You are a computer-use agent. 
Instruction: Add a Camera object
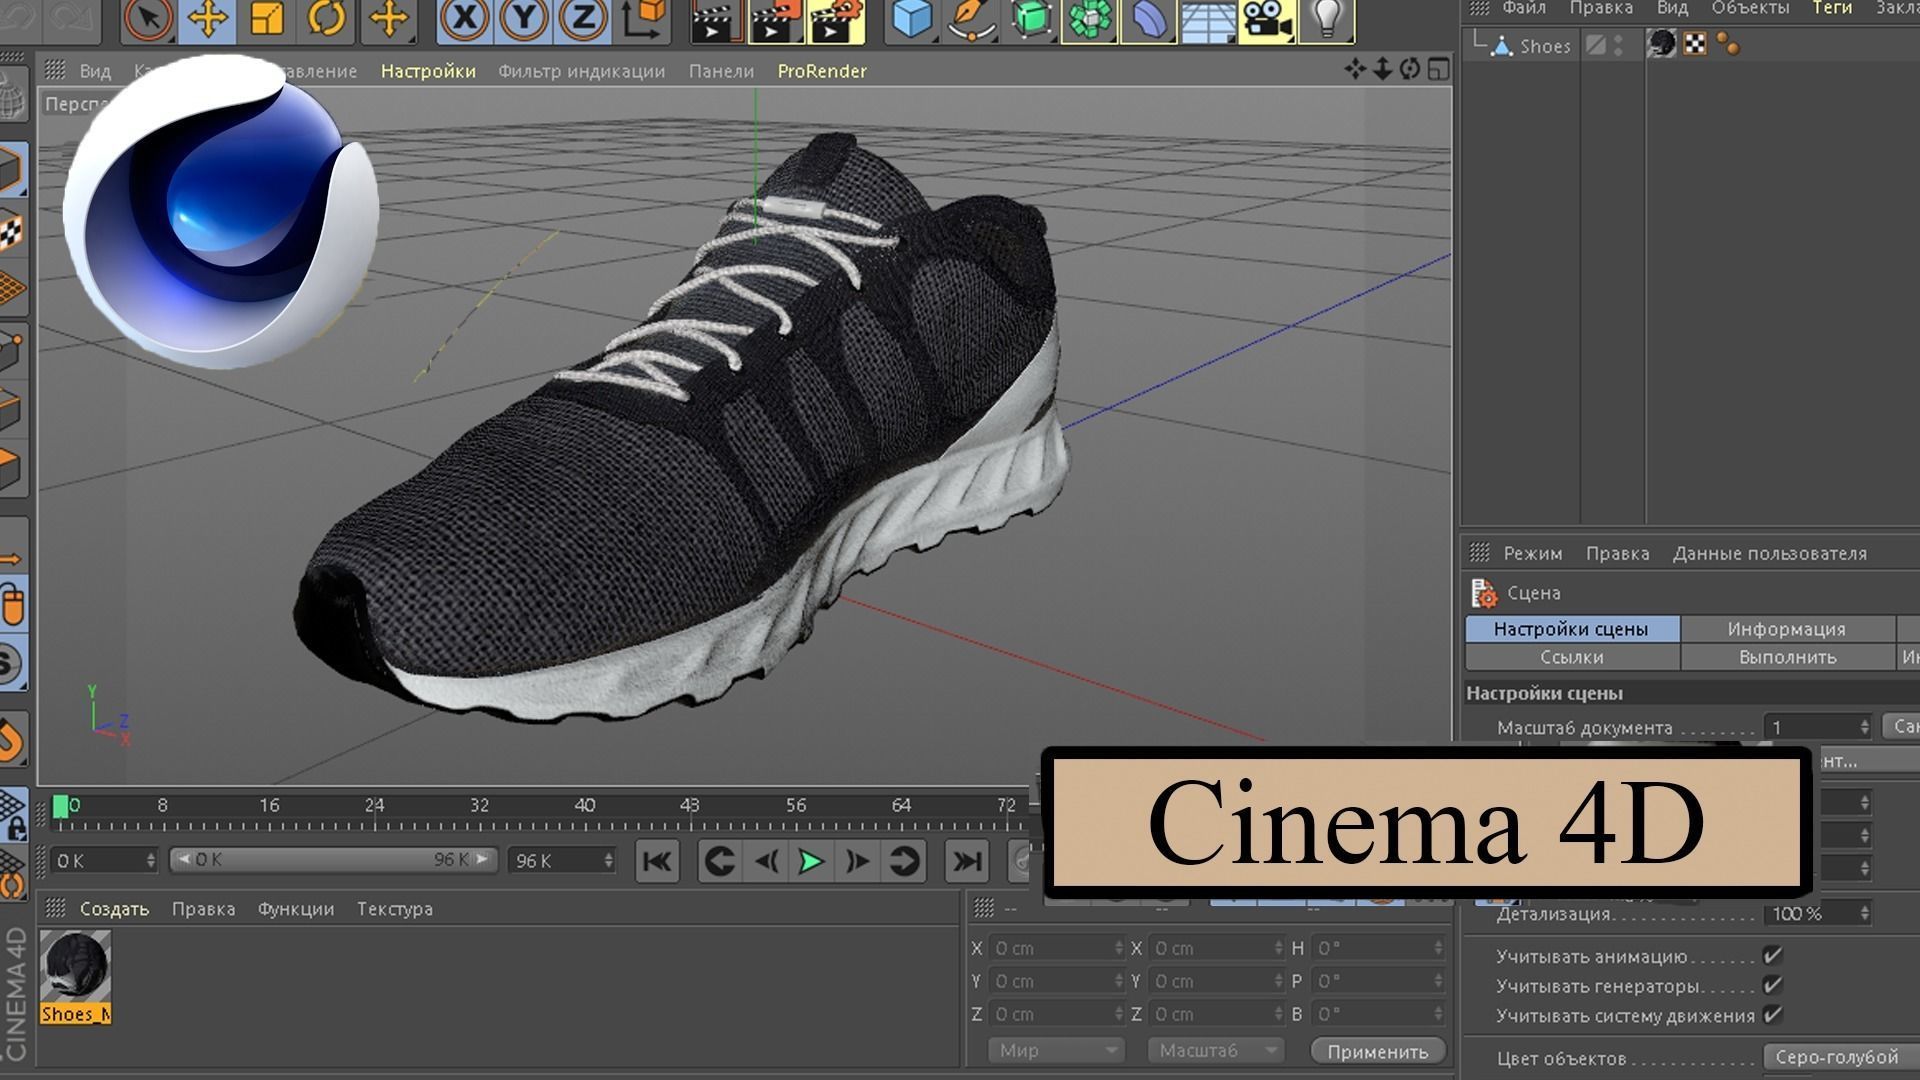click(x=1267, y=20)
